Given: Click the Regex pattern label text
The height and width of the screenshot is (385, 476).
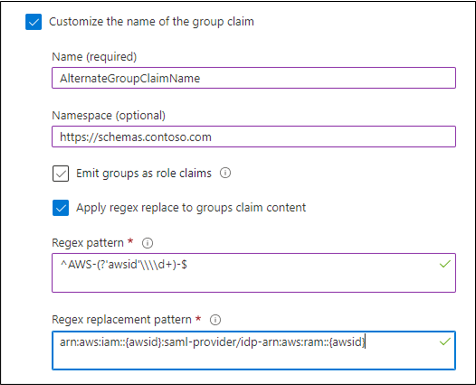Looking at the screenshot, I should point(88,243).
